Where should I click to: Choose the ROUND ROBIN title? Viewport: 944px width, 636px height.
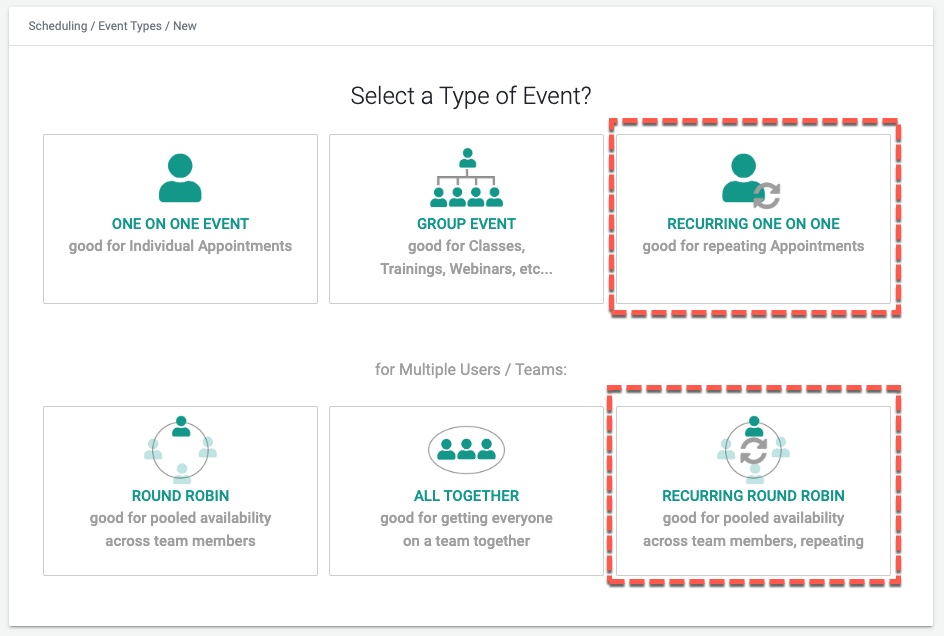coord(181,496)
